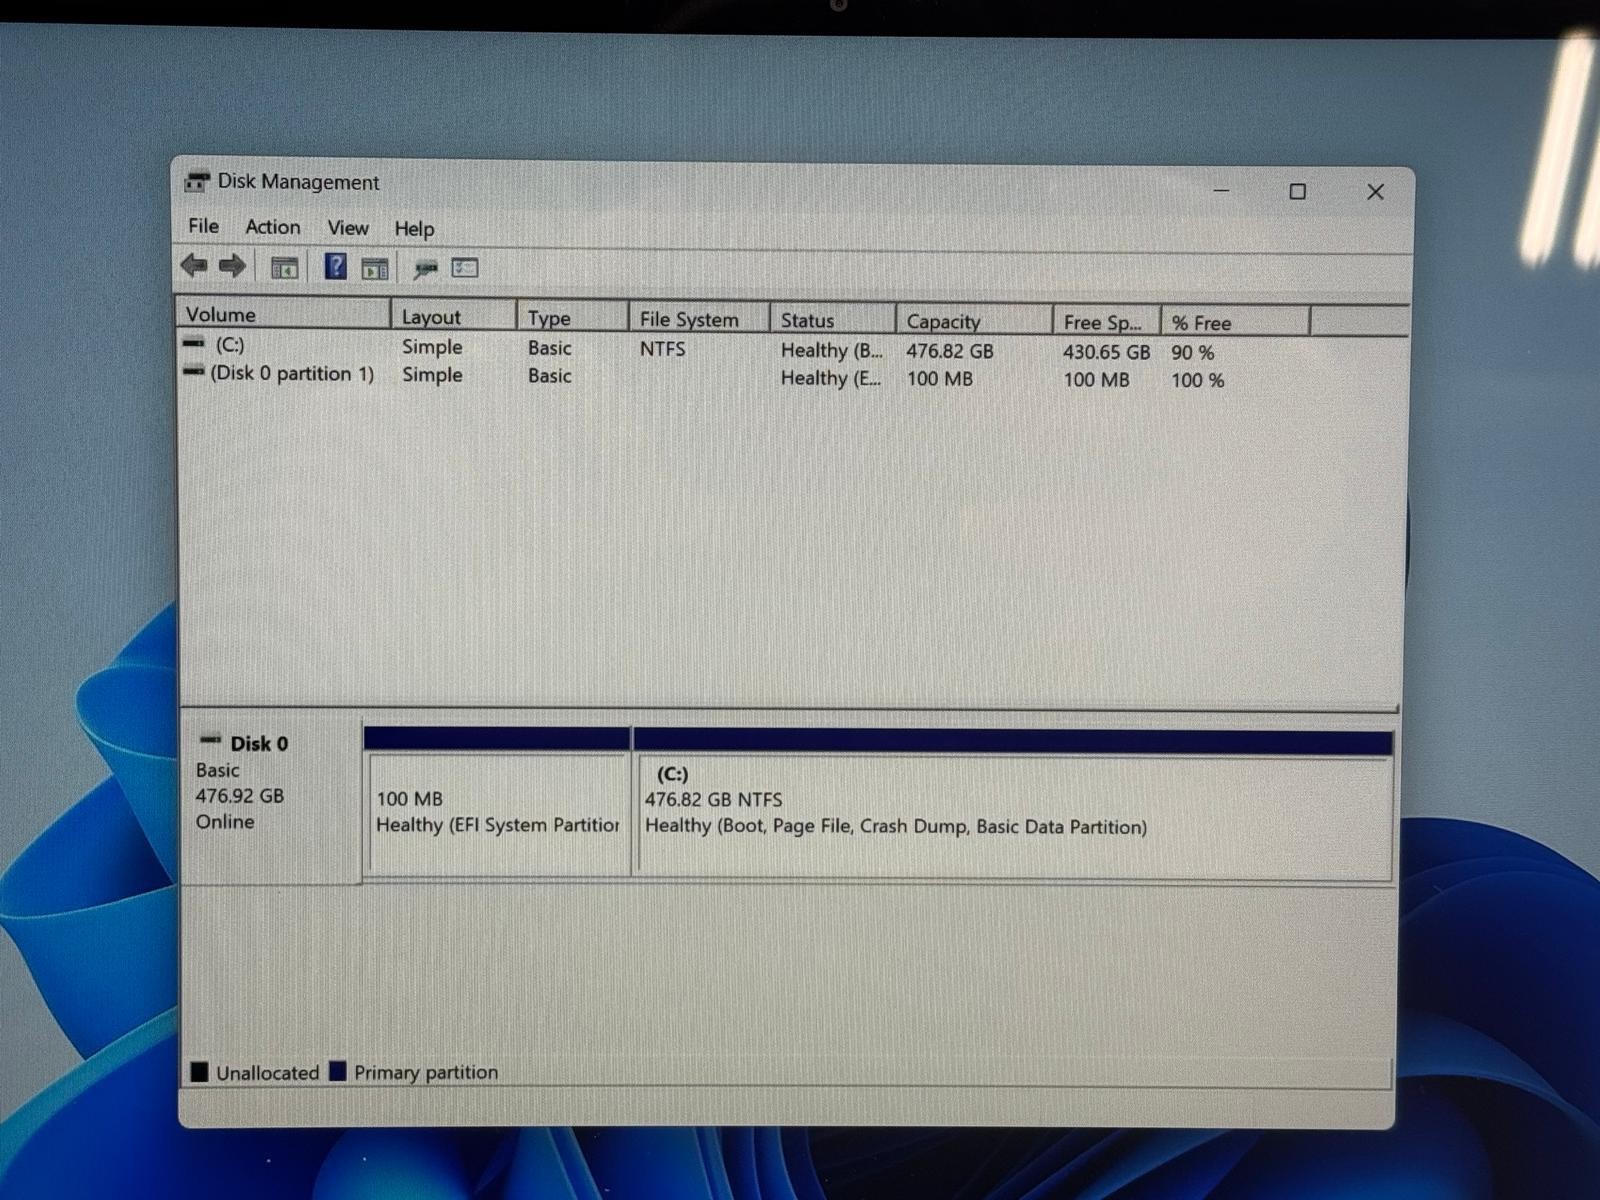Viewport: 1600px width, 1200px height.
Task: Open the Action menu
Action: 273,227
